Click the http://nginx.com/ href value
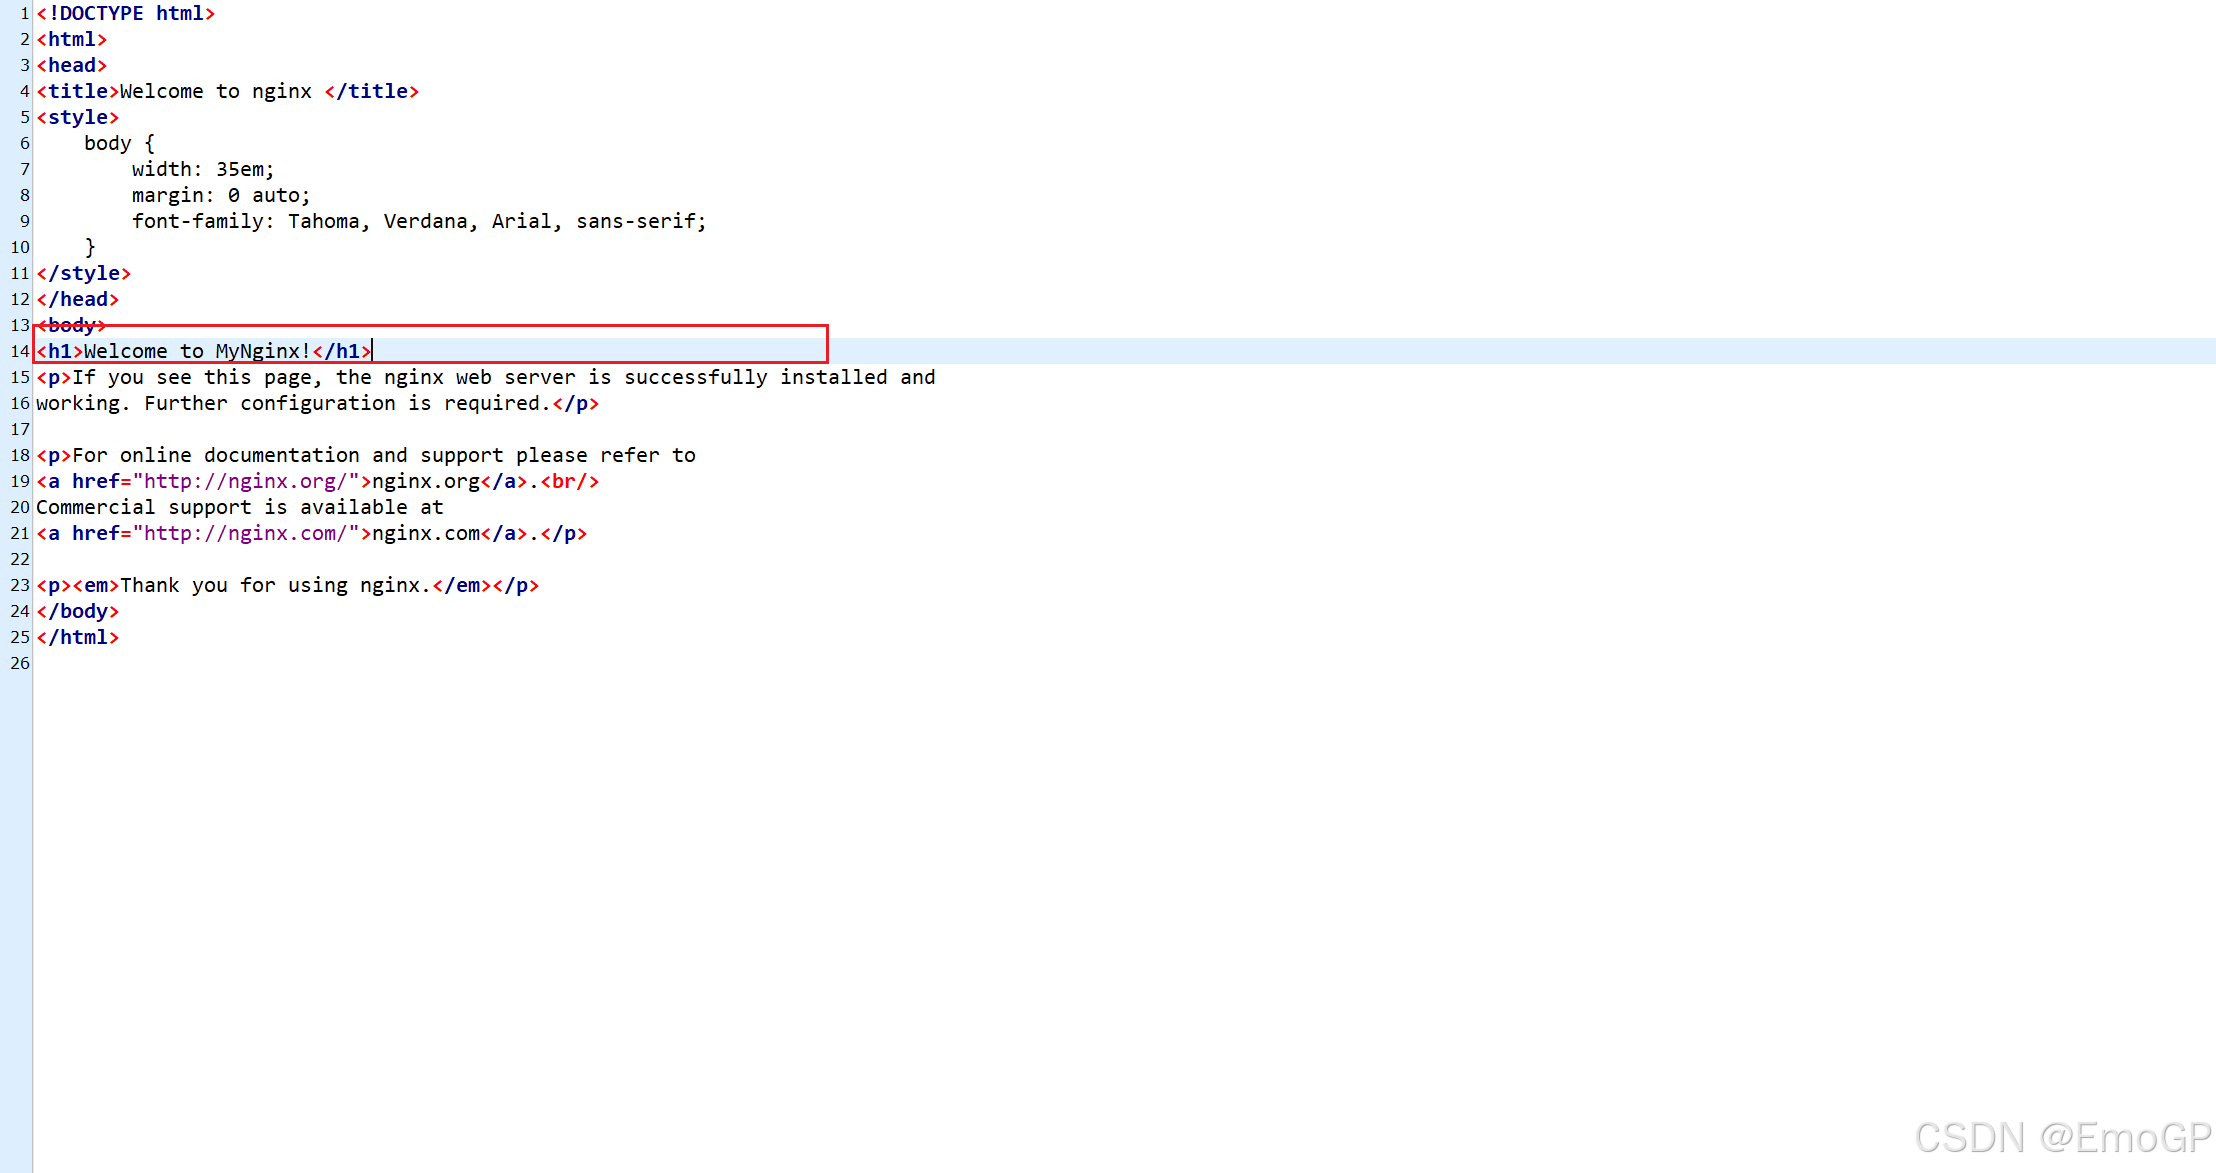 click(x=246, y=533)
